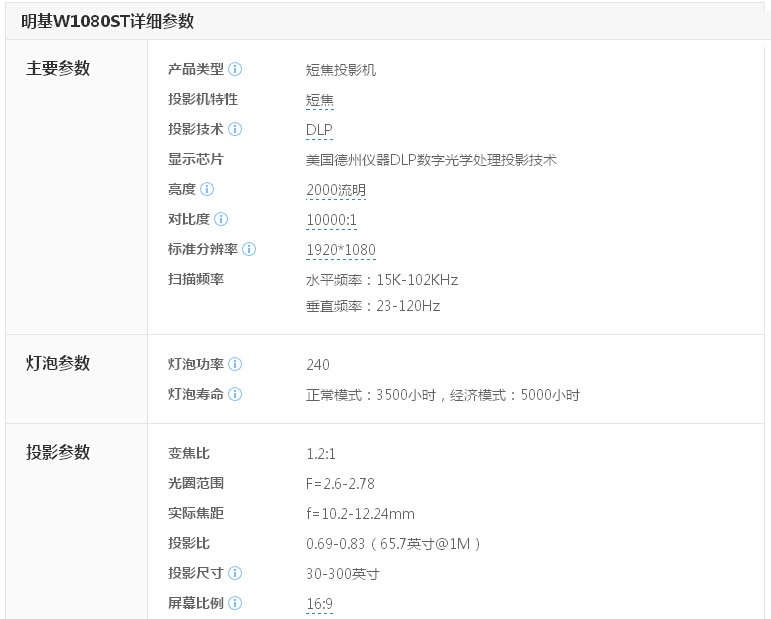Viewport: 771px width, 619px height.
Task: Click the 亮度 label text
Action: [182, 189]
